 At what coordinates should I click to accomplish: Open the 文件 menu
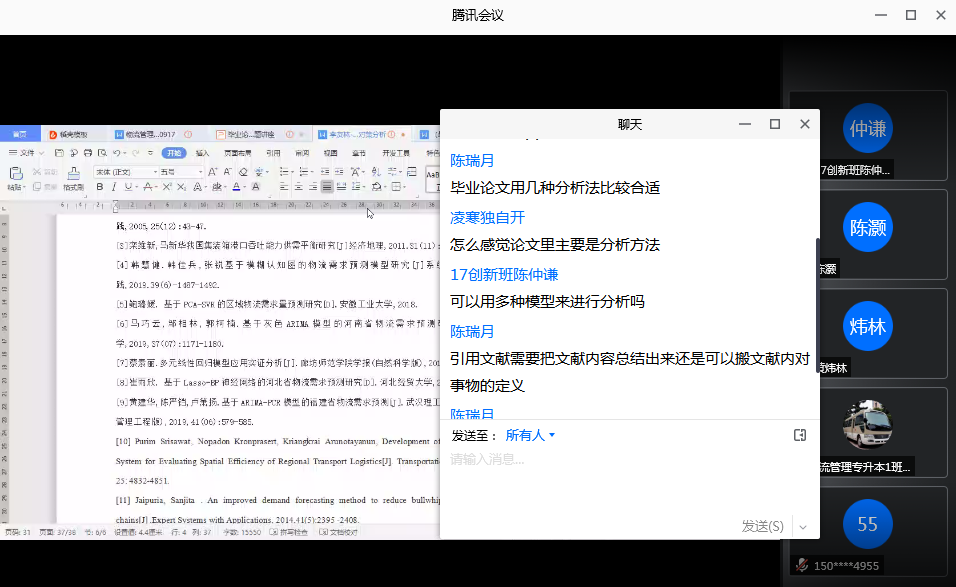tap(27, 153)
